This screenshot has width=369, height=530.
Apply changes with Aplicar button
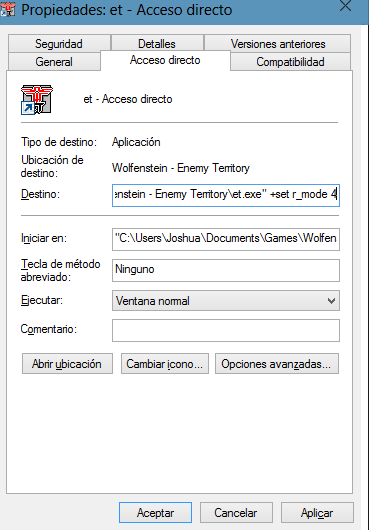317,513
